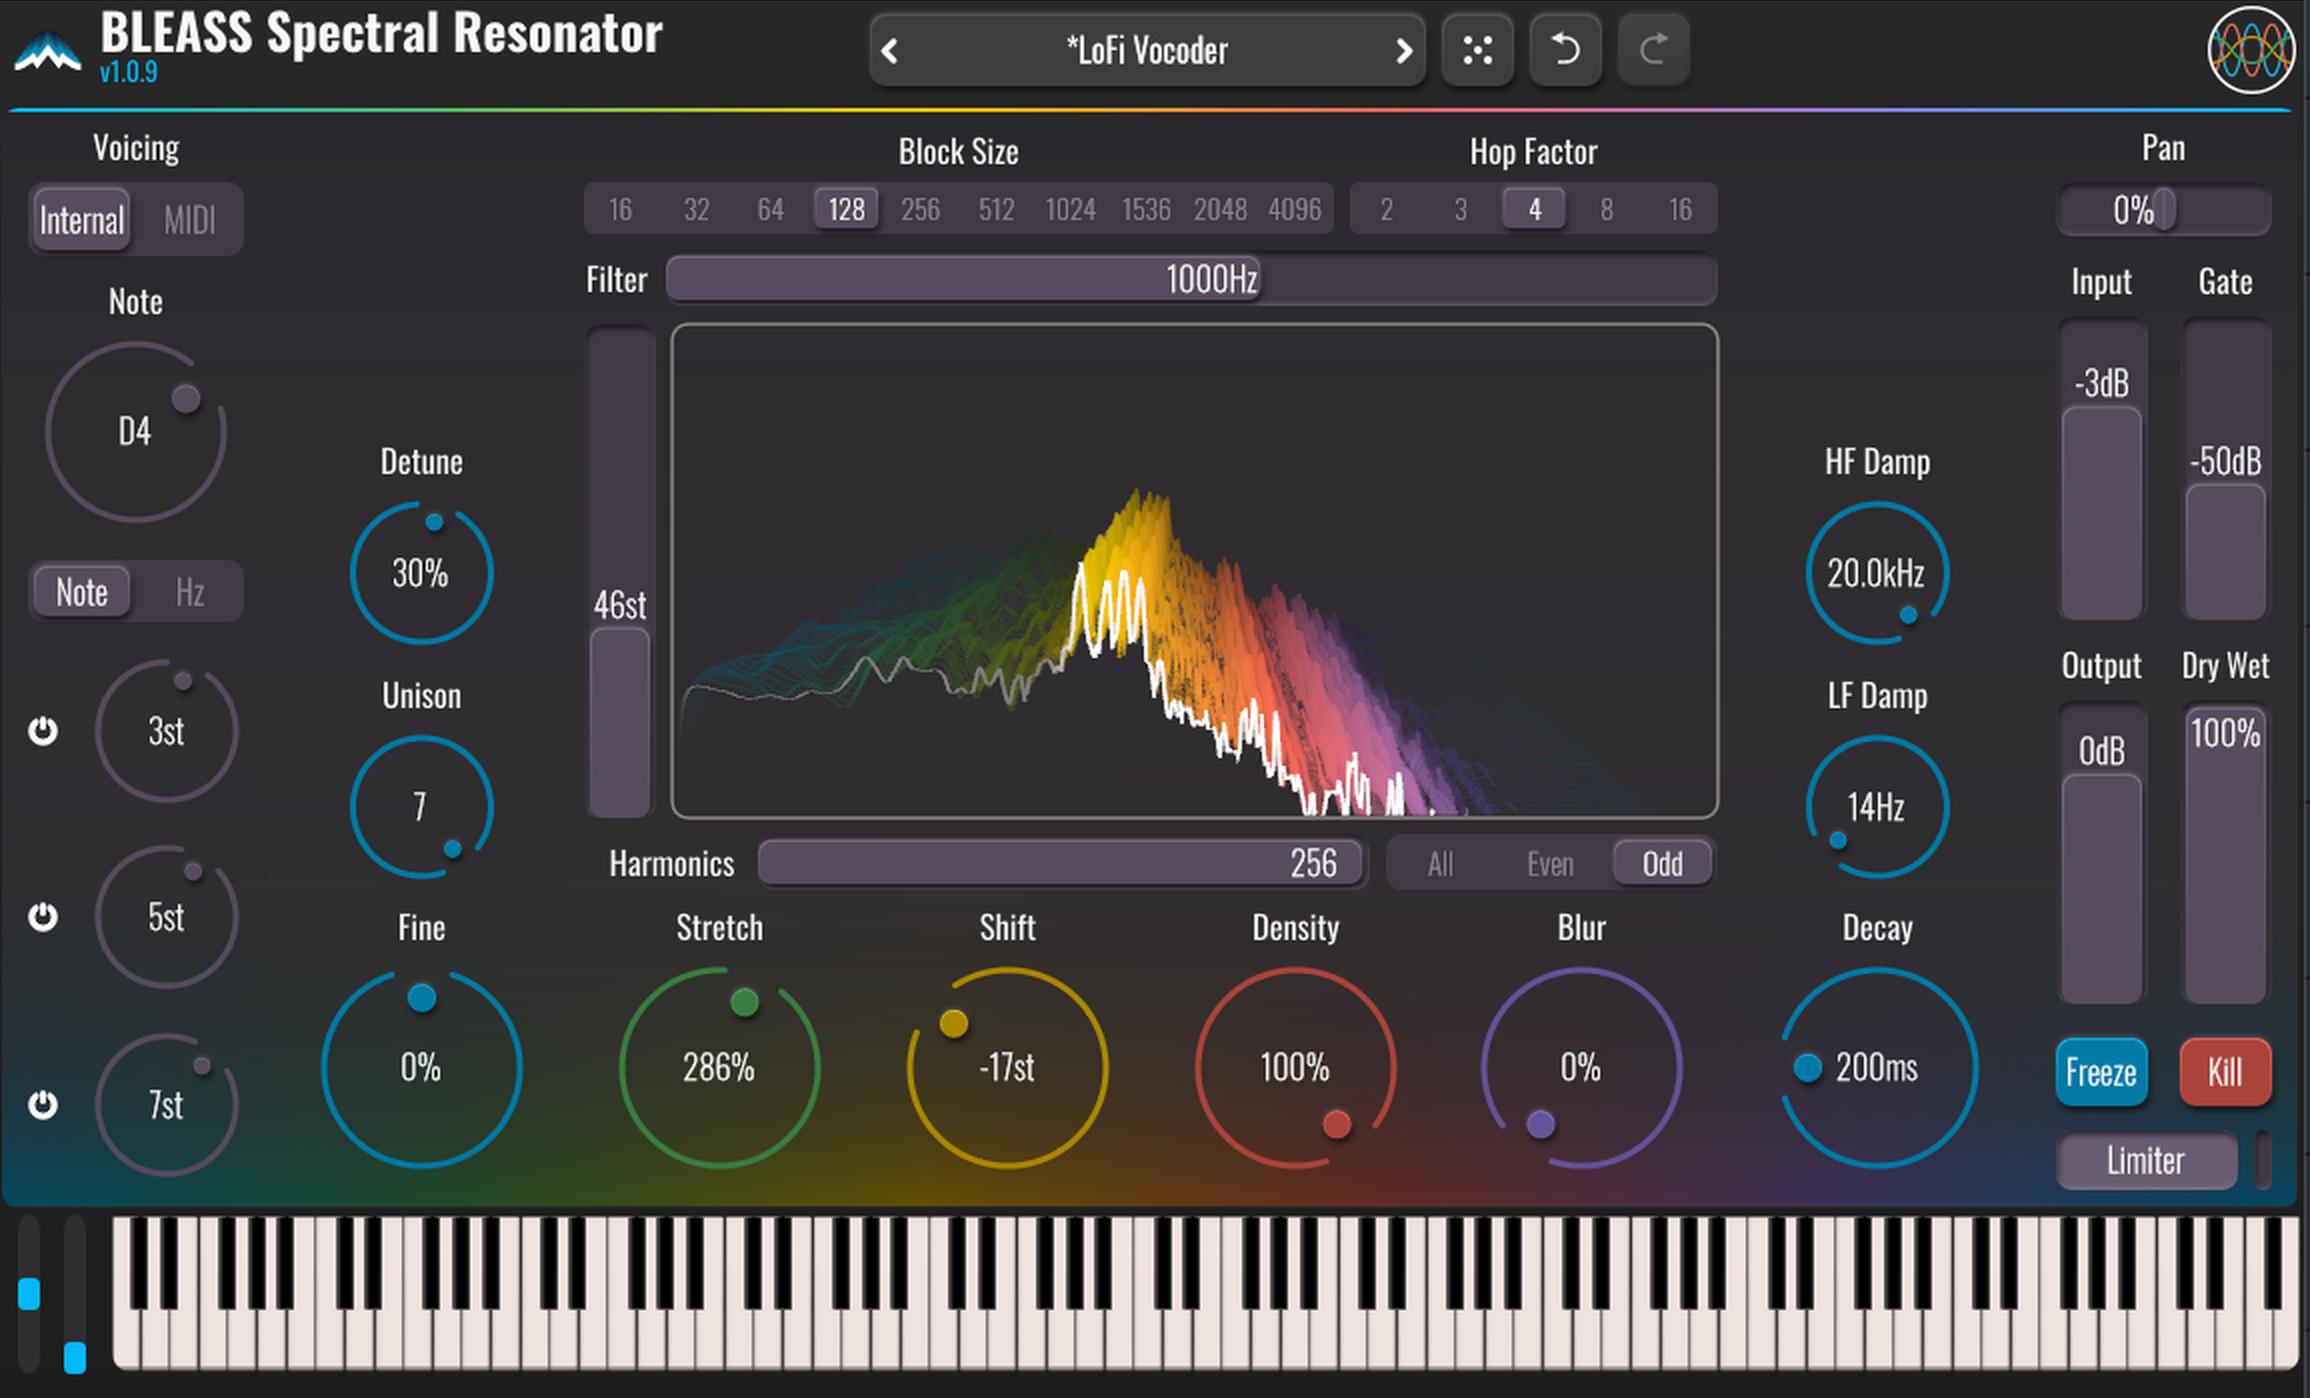Set Block Size to 128
This screenshot has height=1398, width=2310.
point(846,209)
